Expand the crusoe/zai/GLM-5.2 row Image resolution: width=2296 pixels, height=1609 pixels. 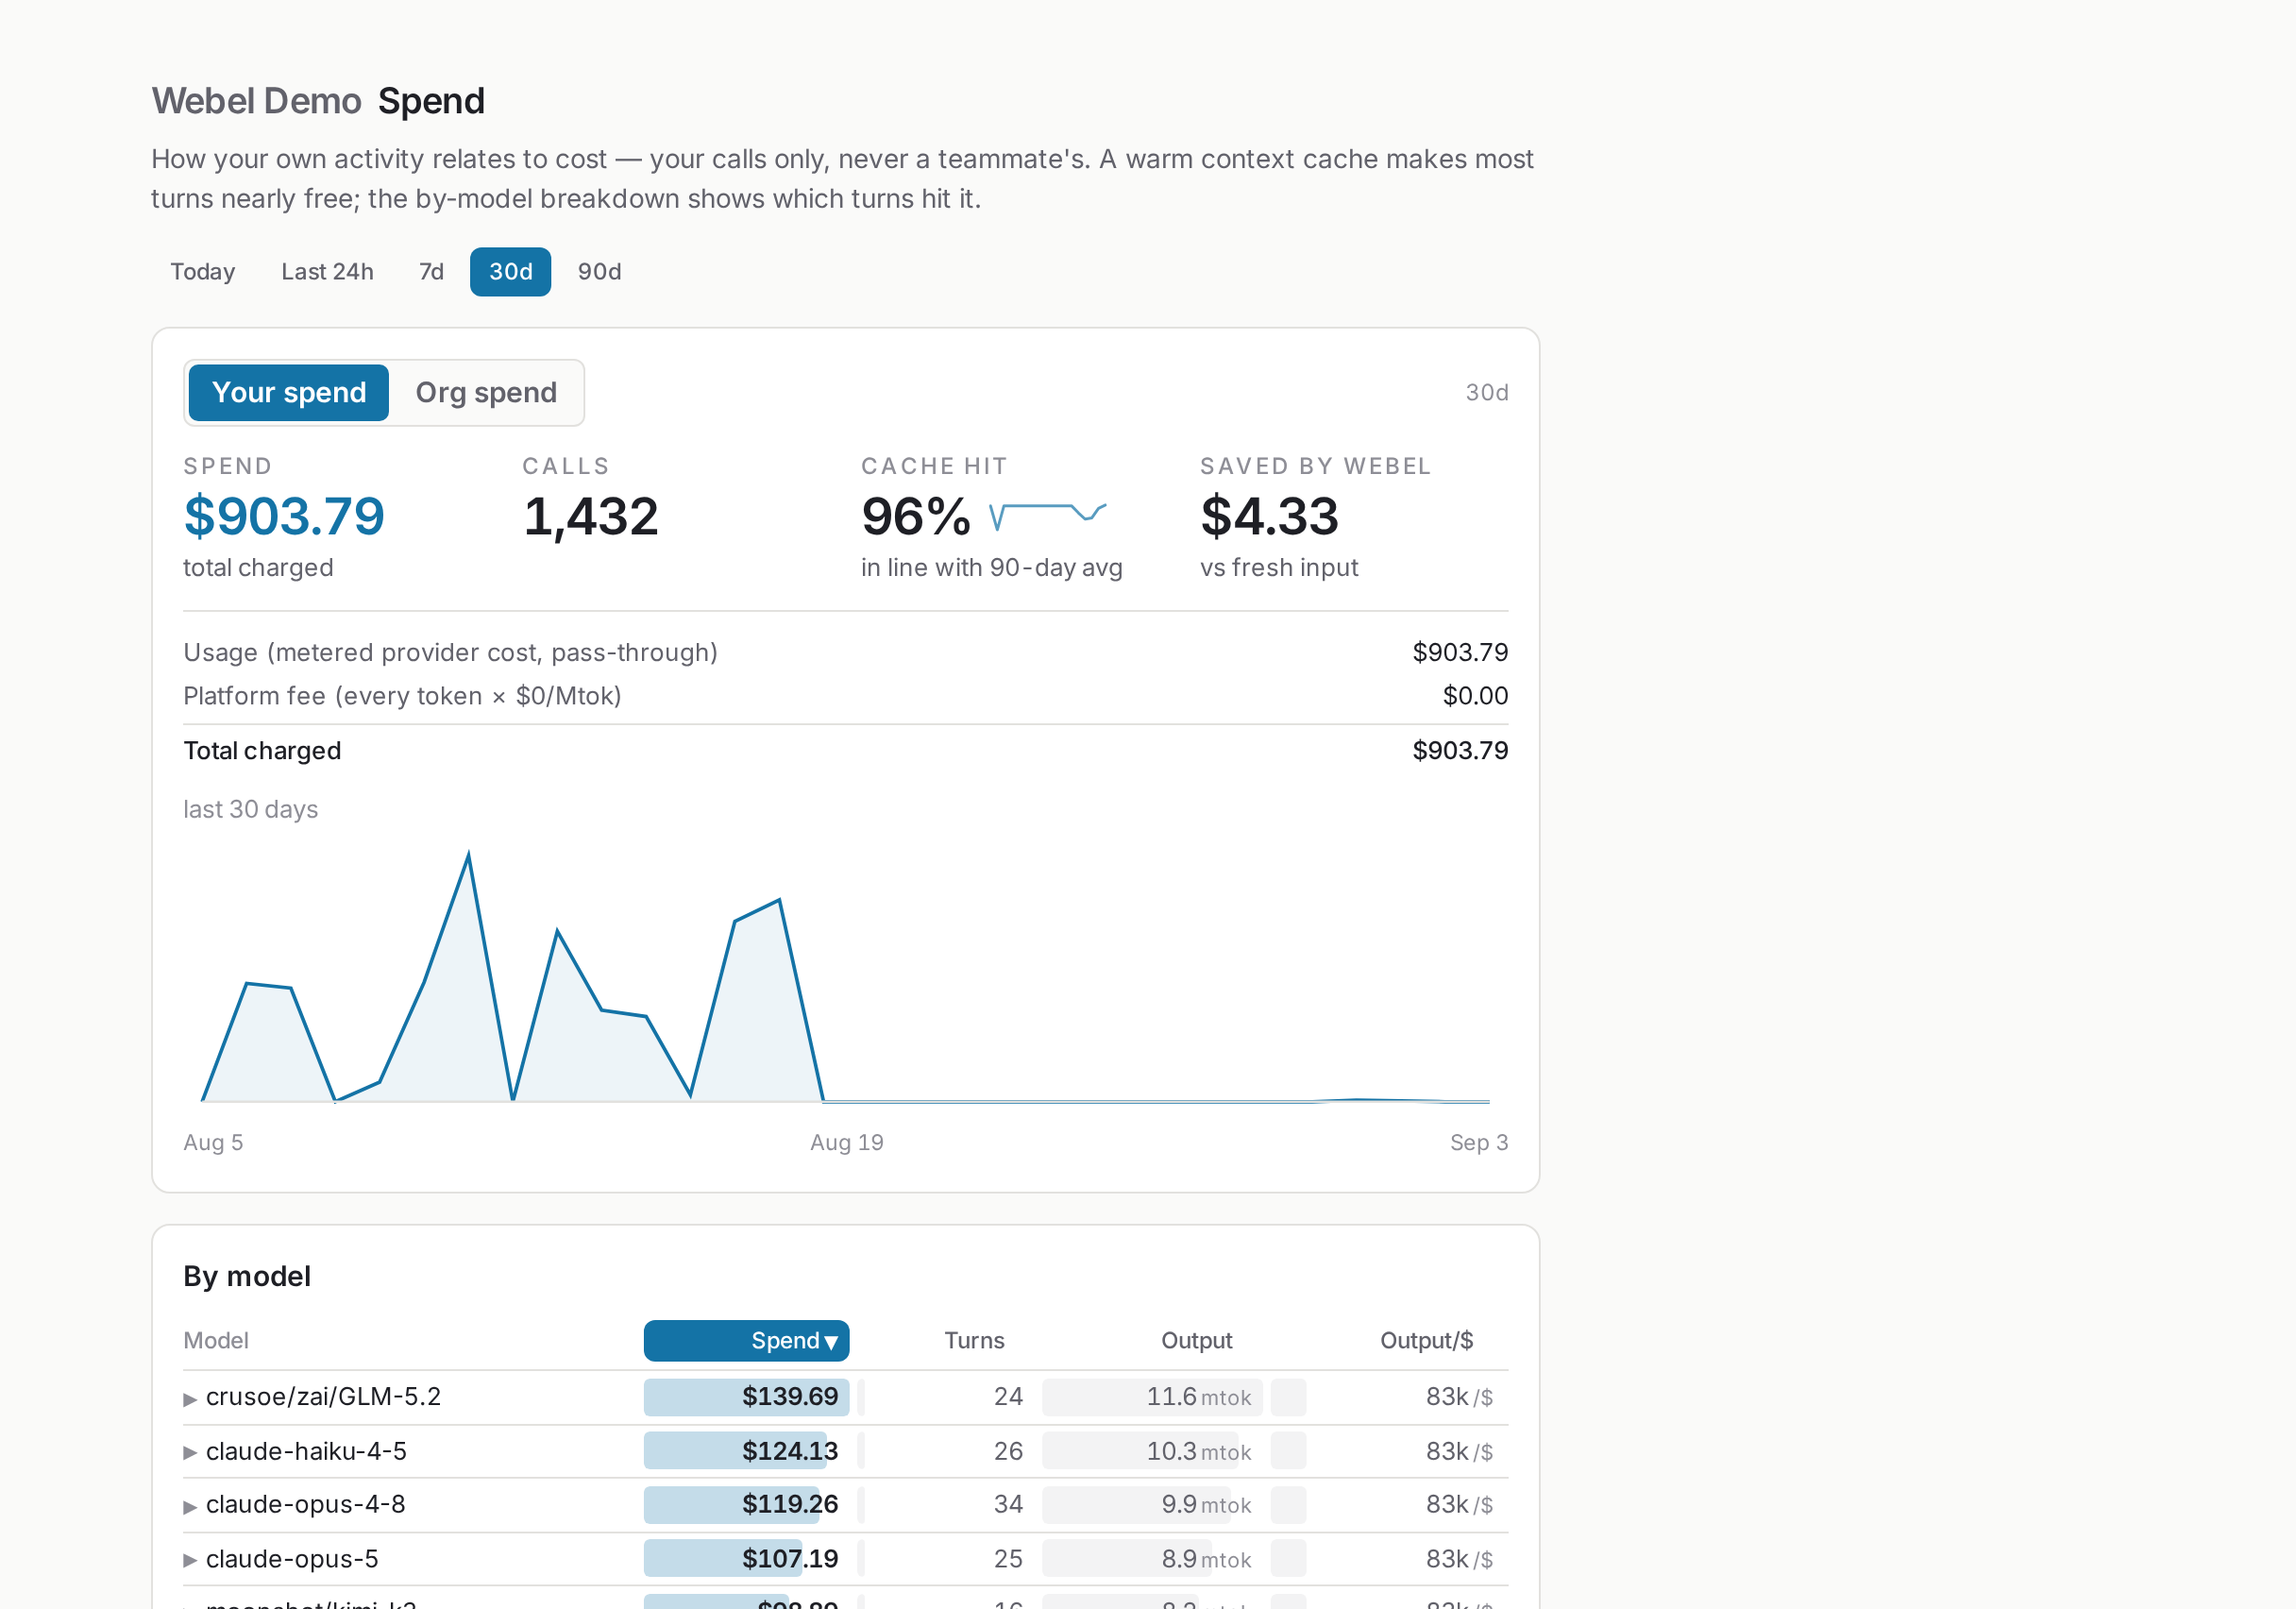coord(189,1399)
